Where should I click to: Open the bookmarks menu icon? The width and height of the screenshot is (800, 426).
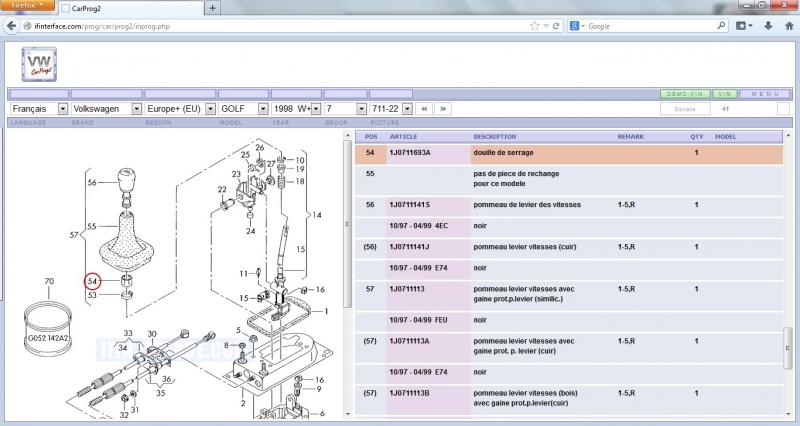coord(744,26)
